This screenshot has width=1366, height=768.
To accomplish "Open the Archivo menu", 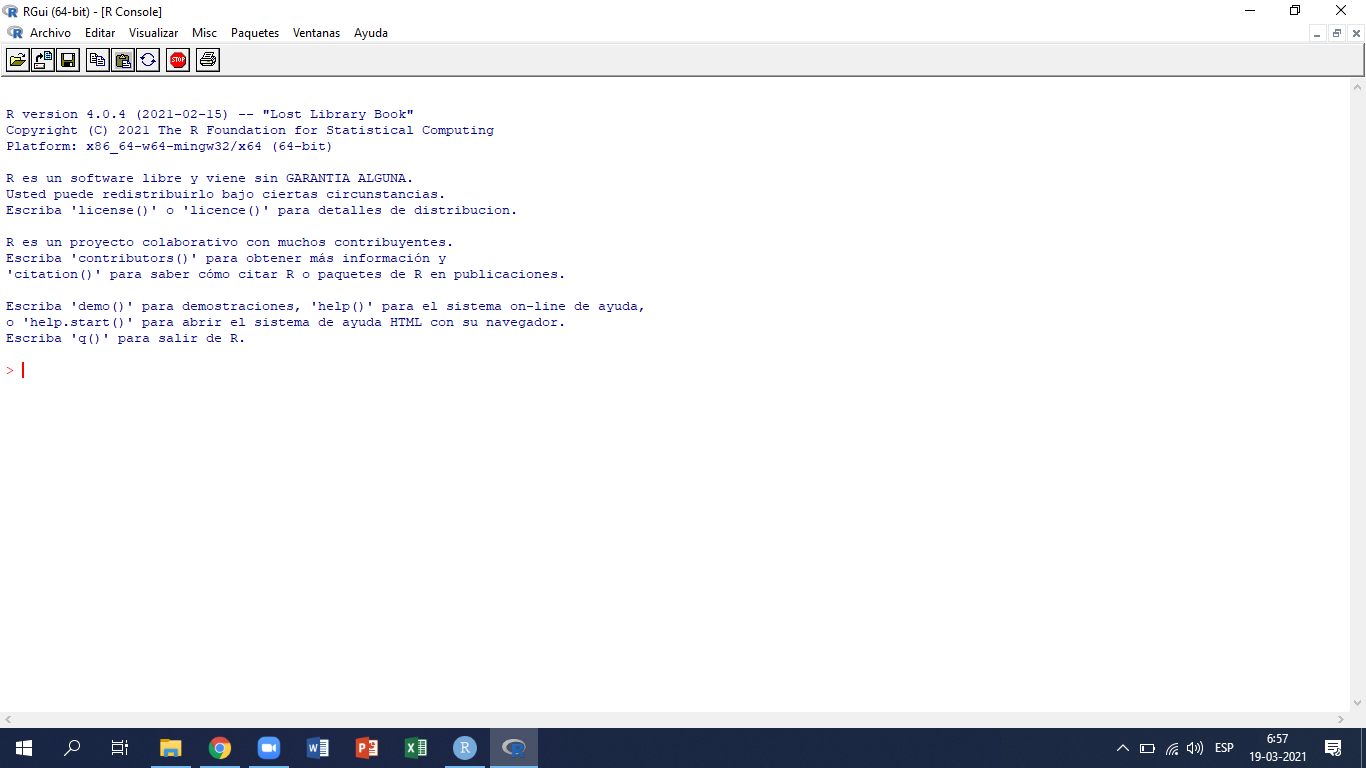I will coord(50,33).
